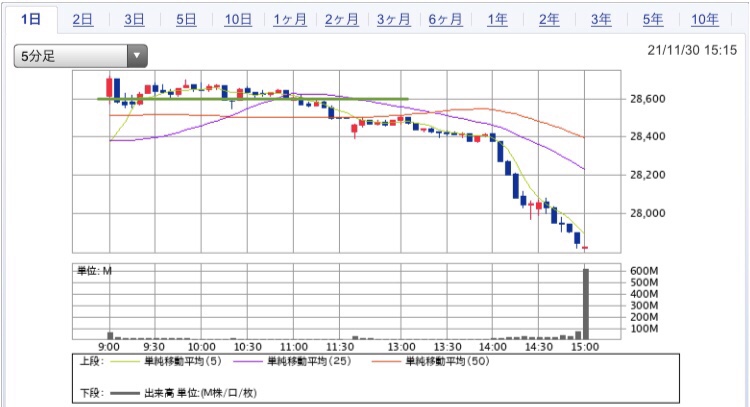
Task: Switch to the 2日 period tab
Action: [83, 20]
